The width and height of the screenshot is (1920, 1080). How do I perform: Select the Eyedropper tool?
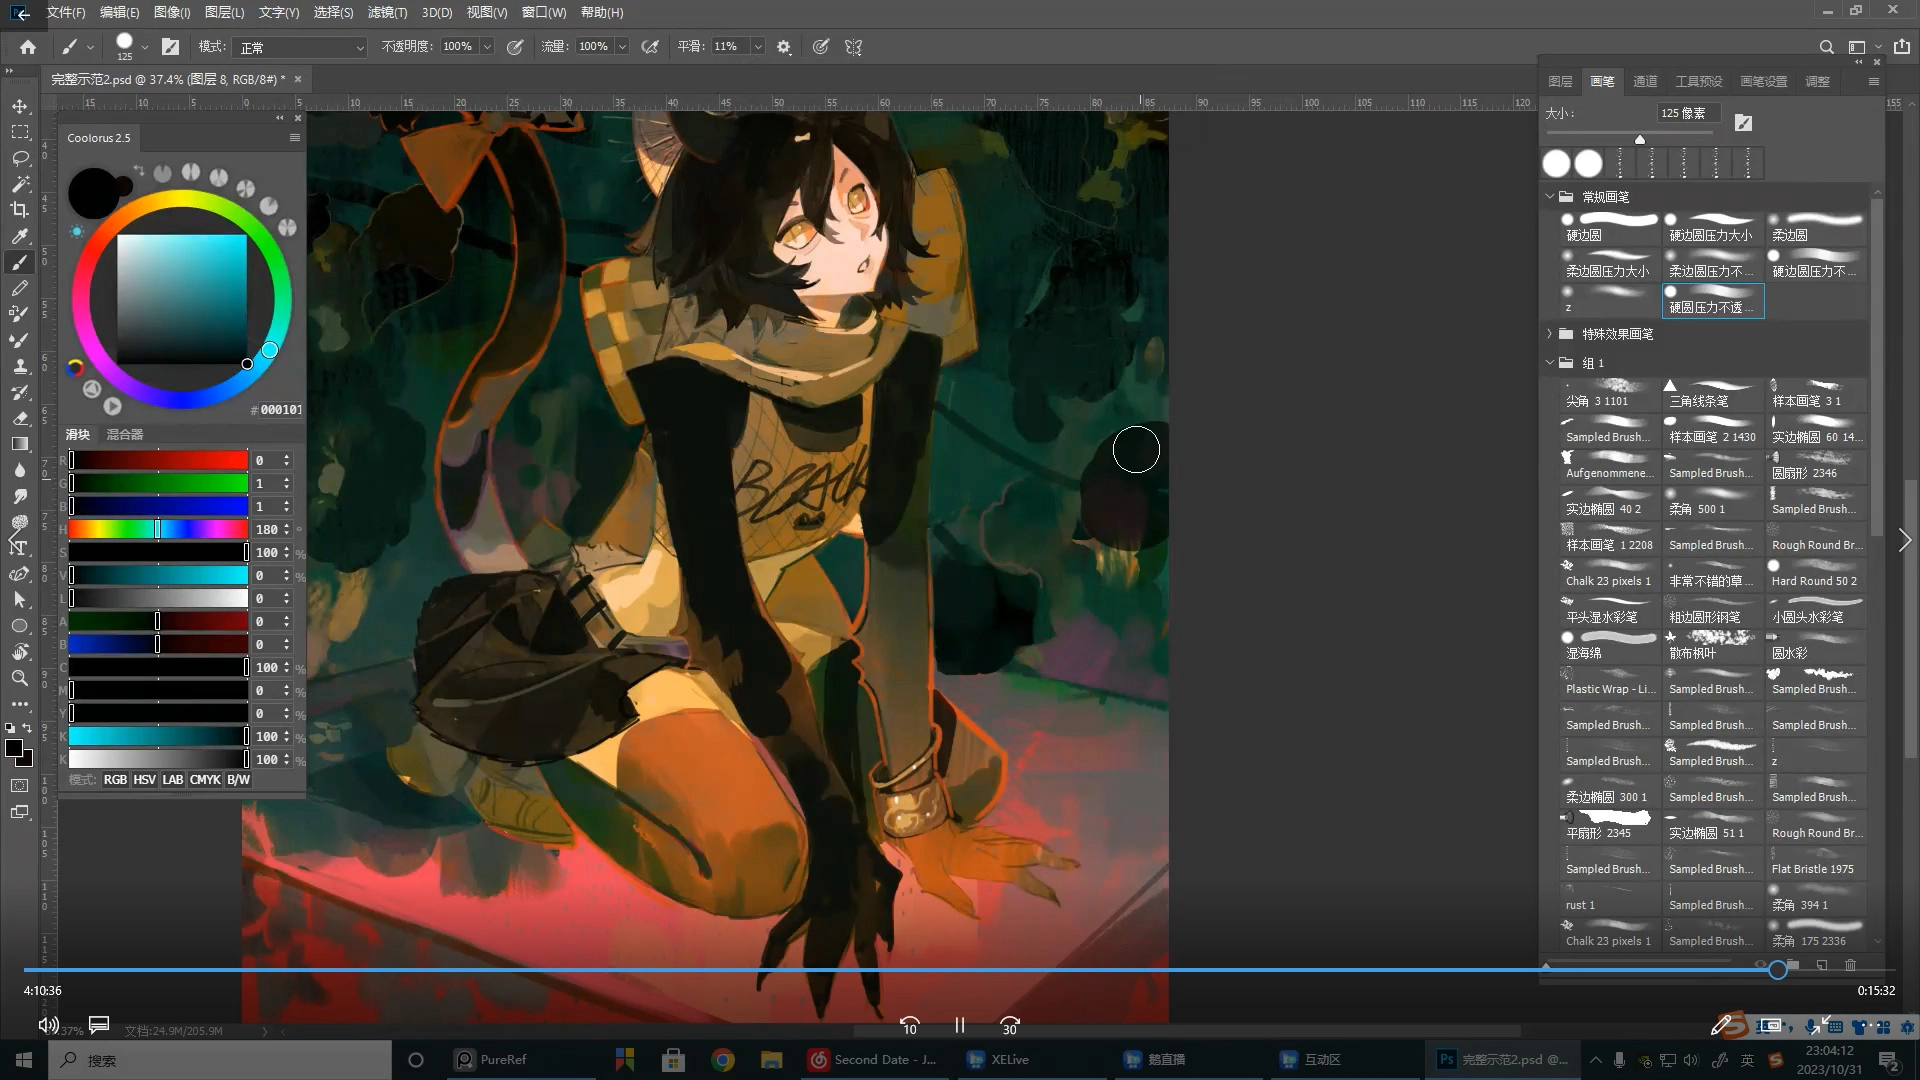(x=20, y=236)
